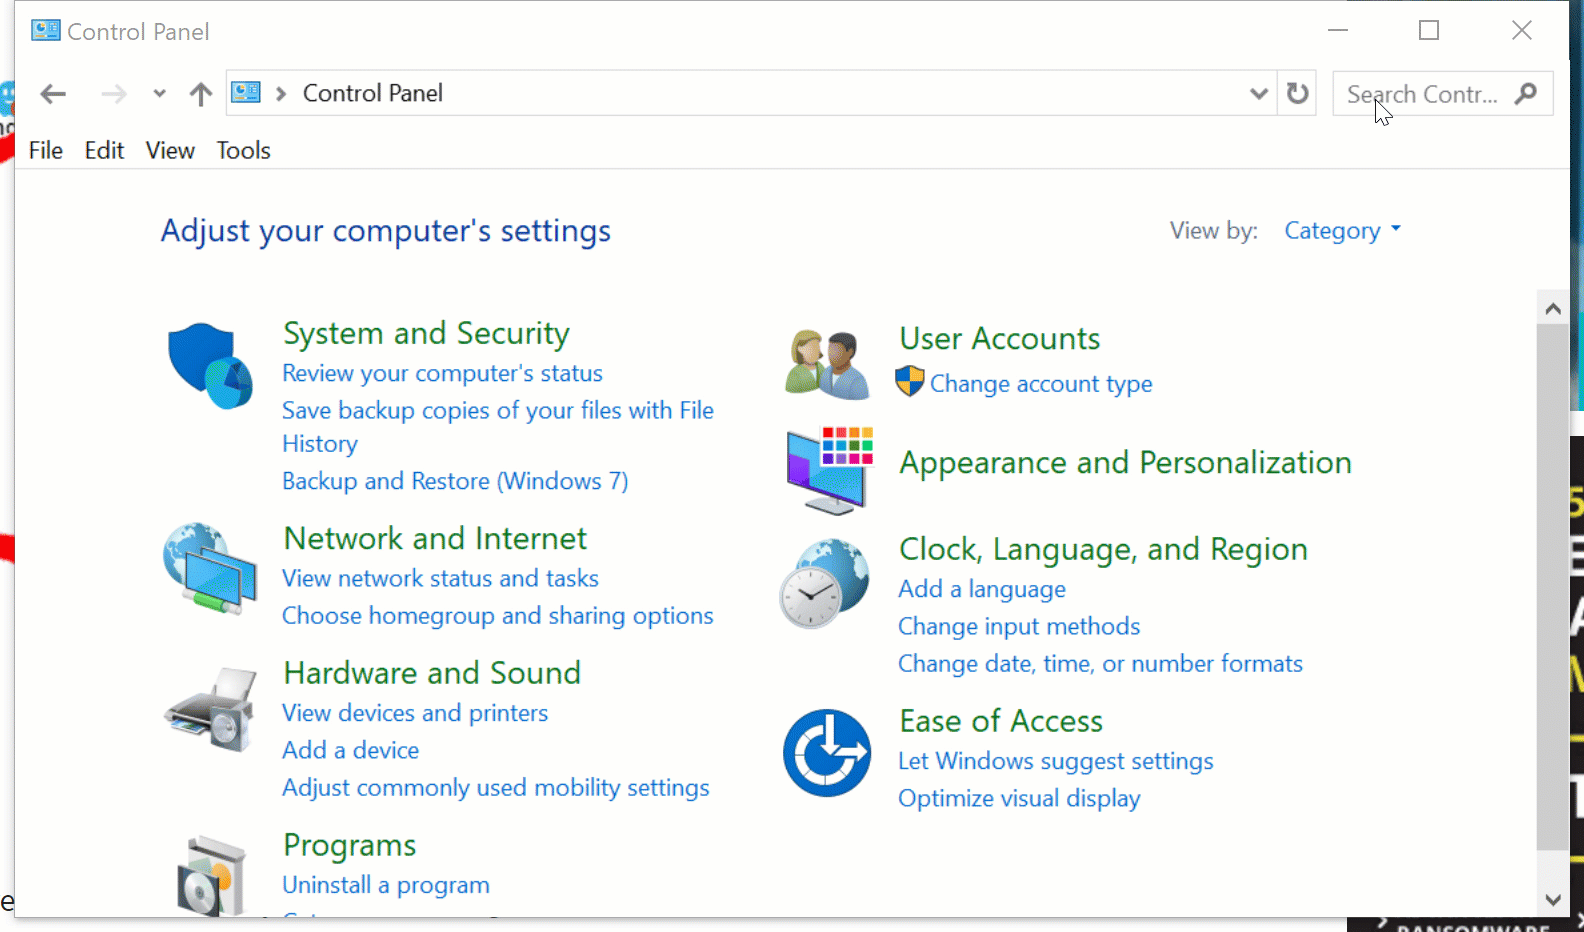Open the address bar history dropdown
Viewport: 1584px width, 932px height.
click(1258, 93)
